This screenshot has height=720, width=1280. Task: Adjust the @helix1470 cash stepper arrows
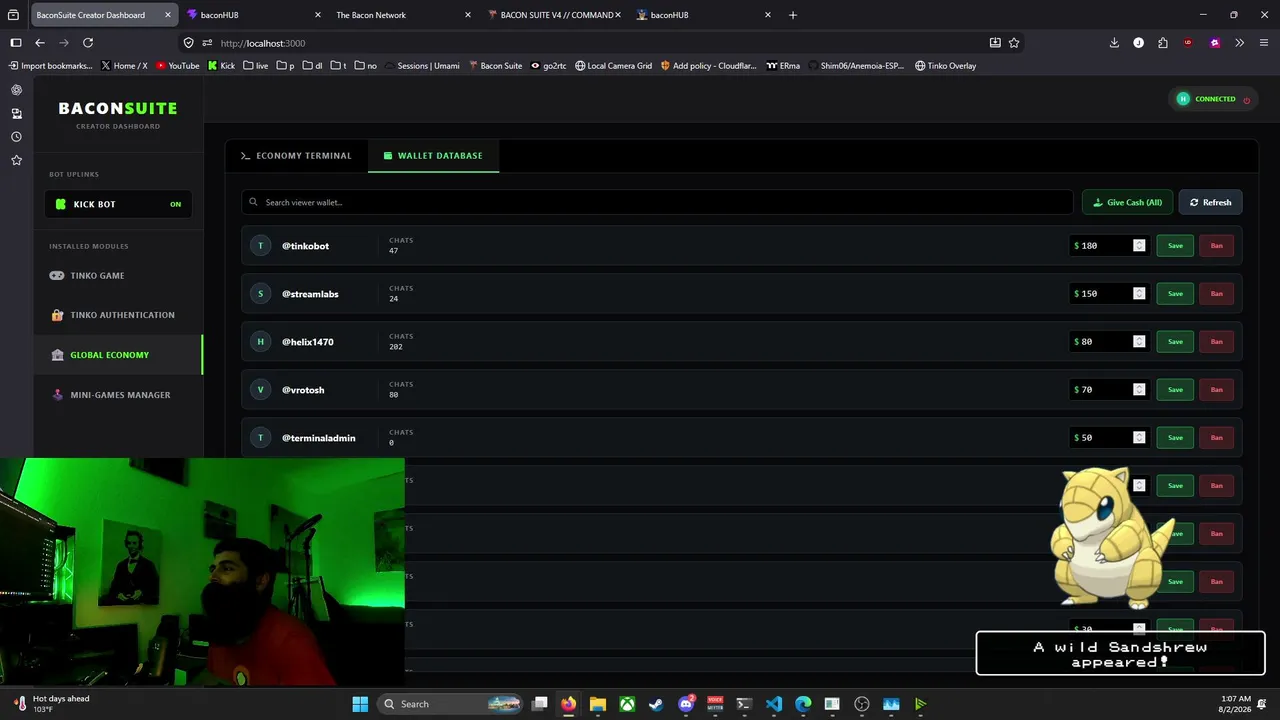pyautogui.click(x=1139, y=342)
